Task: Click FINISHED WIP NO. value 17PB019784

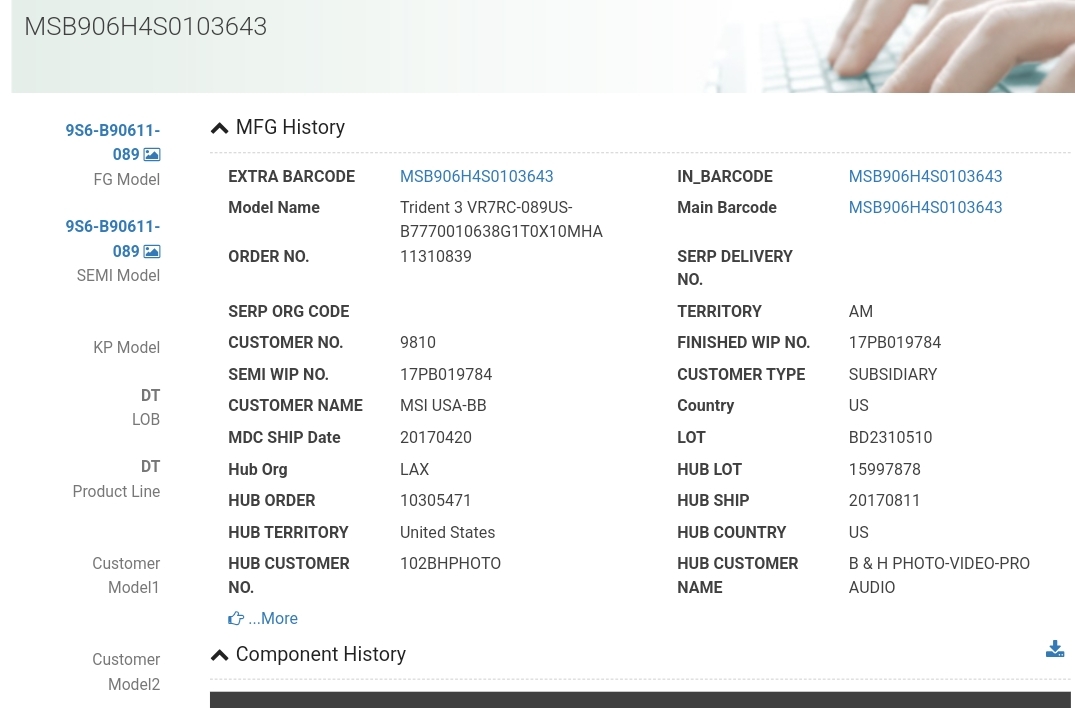Action: pos(895,342)
